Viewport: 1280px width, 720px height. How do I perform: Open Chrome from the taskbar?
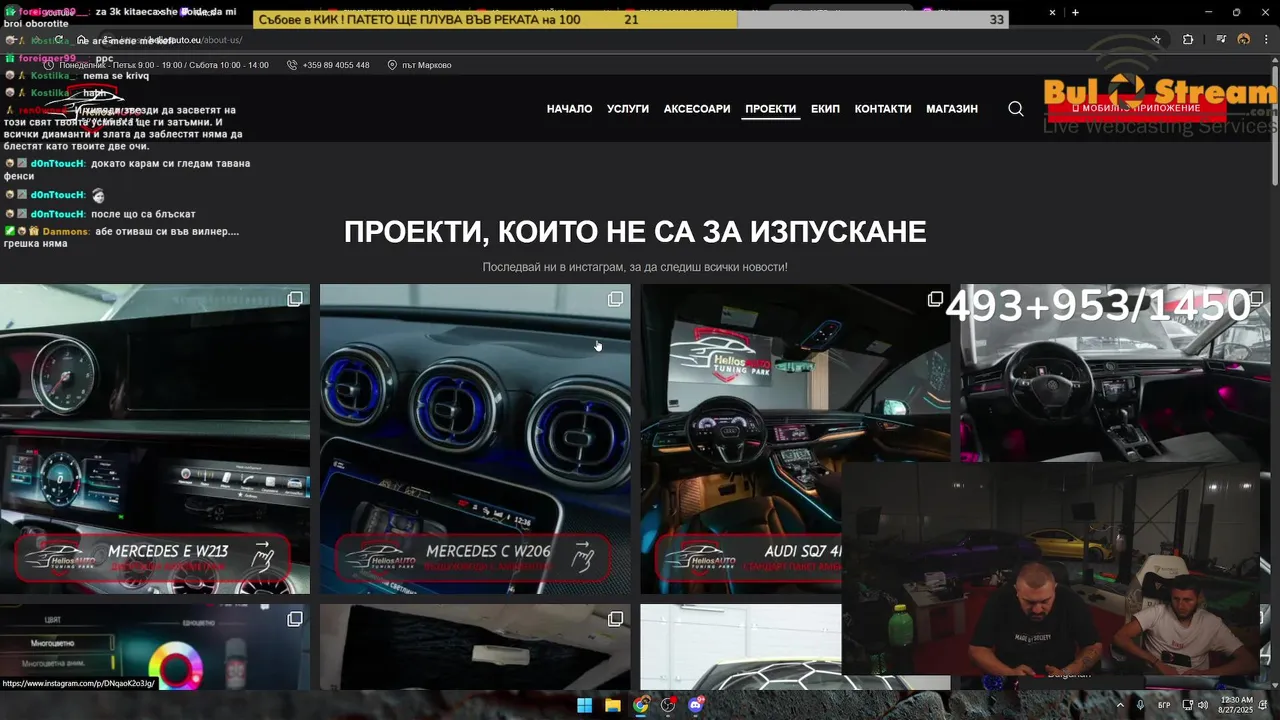(640, 705)
